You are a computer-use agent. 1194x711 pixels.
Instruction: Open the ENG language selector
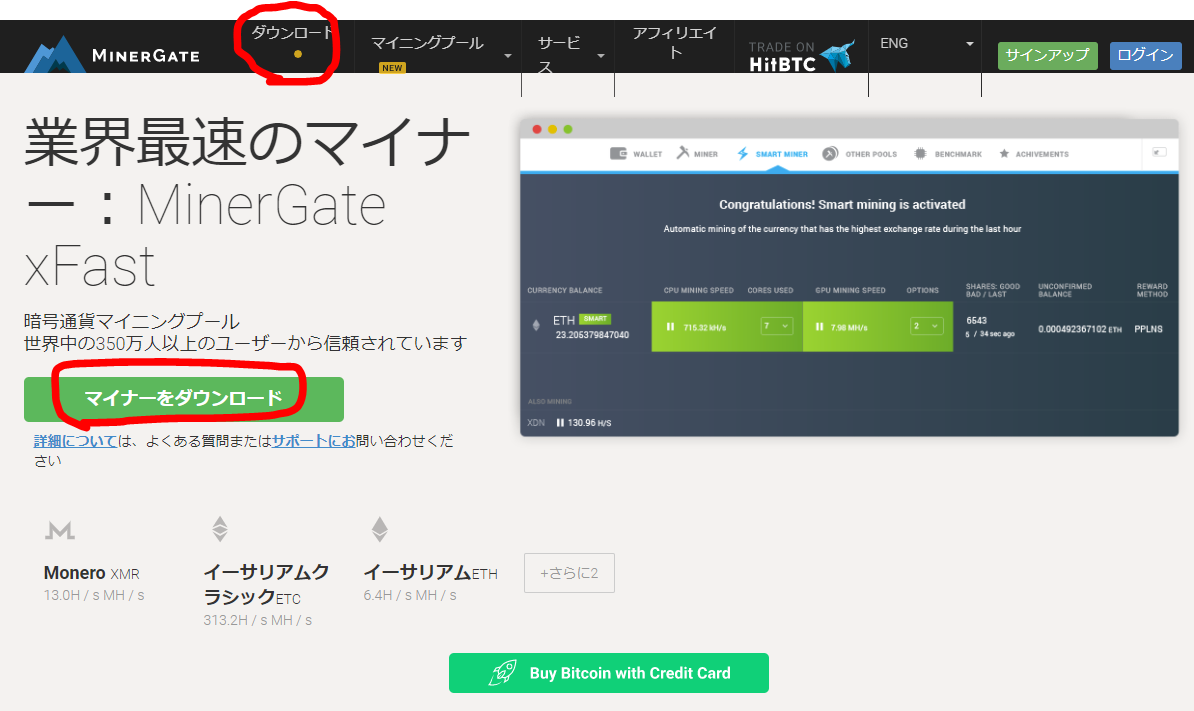point(925,43)
